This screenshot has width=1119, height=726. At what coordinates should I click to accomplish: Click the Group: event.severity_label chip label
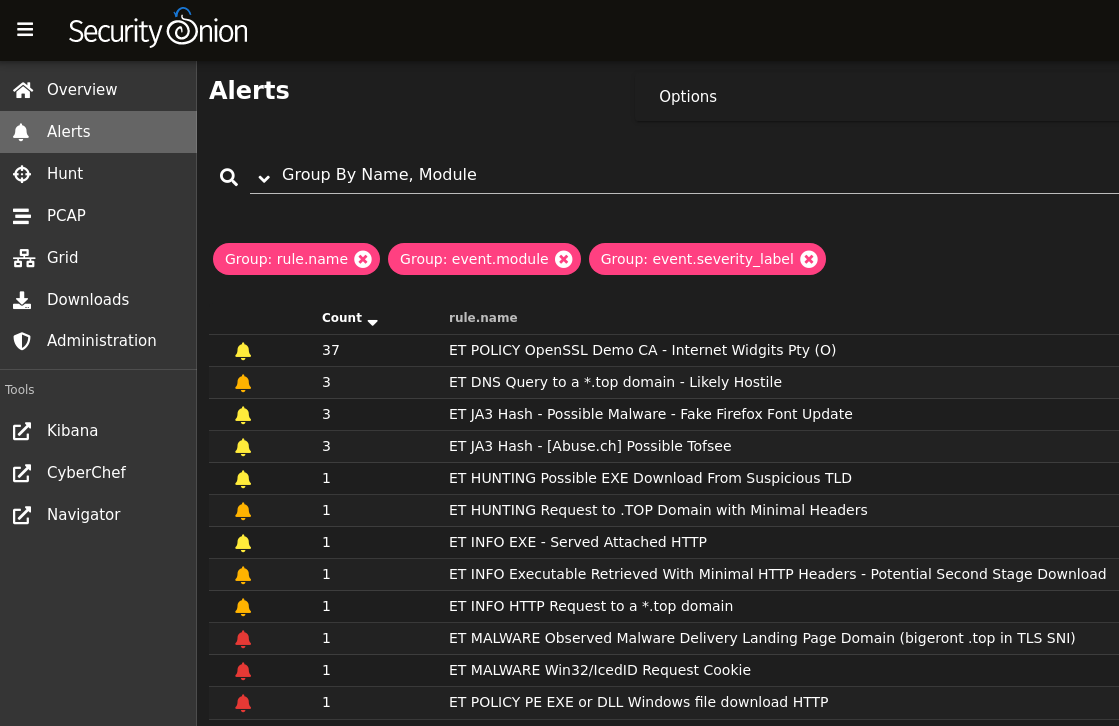pyautogui.click(x=697, y=259)
